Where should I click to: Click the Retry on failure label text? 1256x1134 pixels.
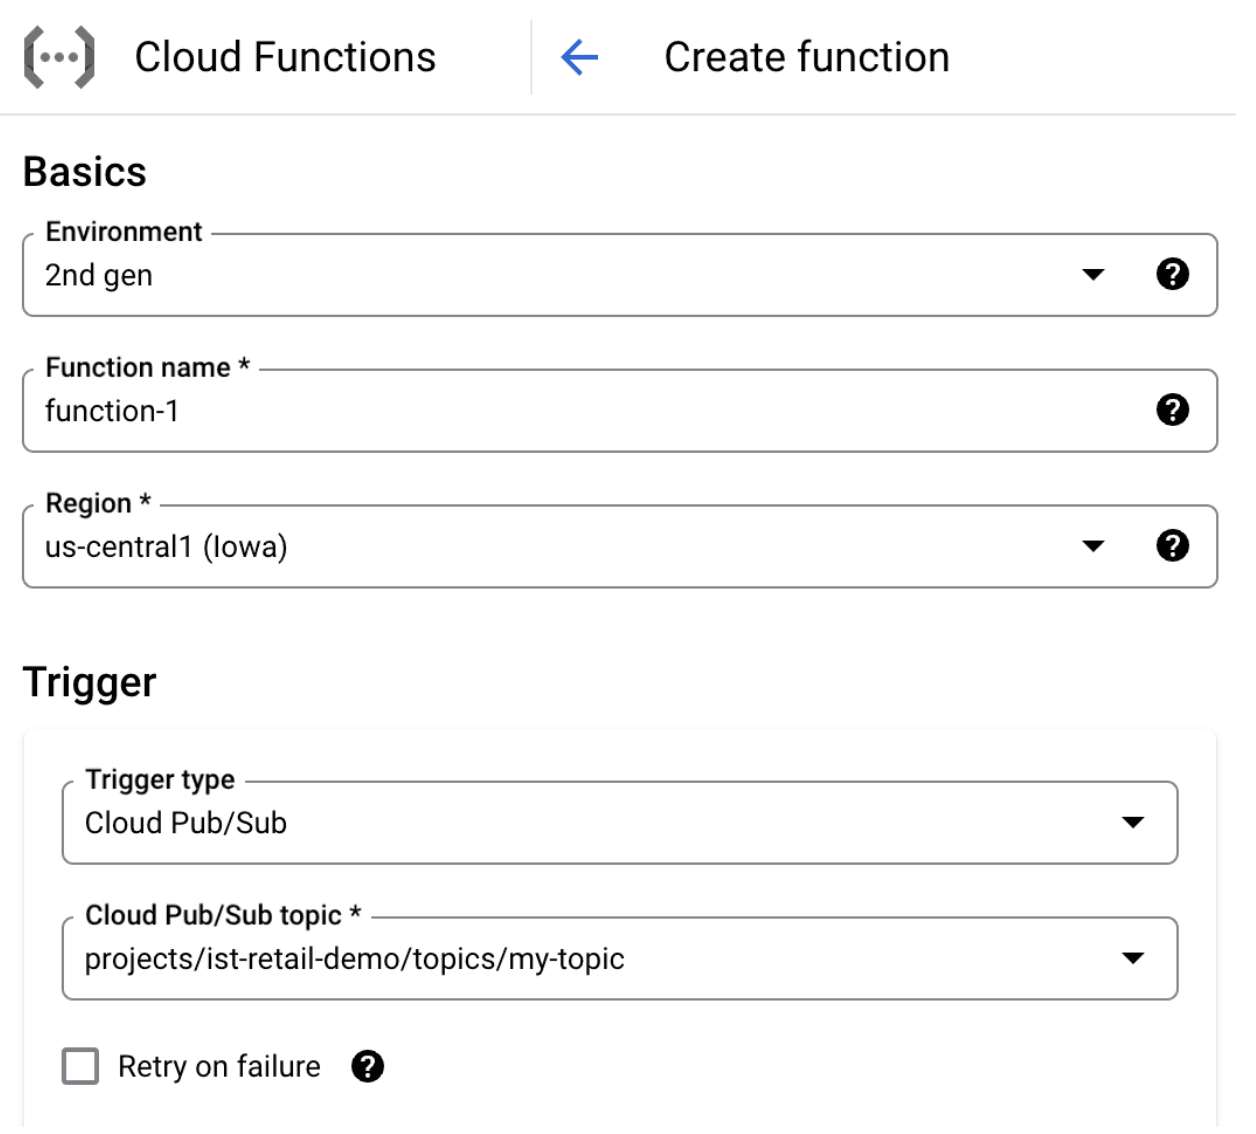(219, 1067)
